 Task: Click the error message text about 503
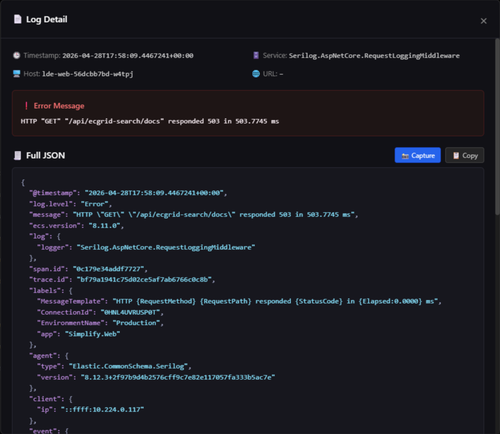point(150,121)
